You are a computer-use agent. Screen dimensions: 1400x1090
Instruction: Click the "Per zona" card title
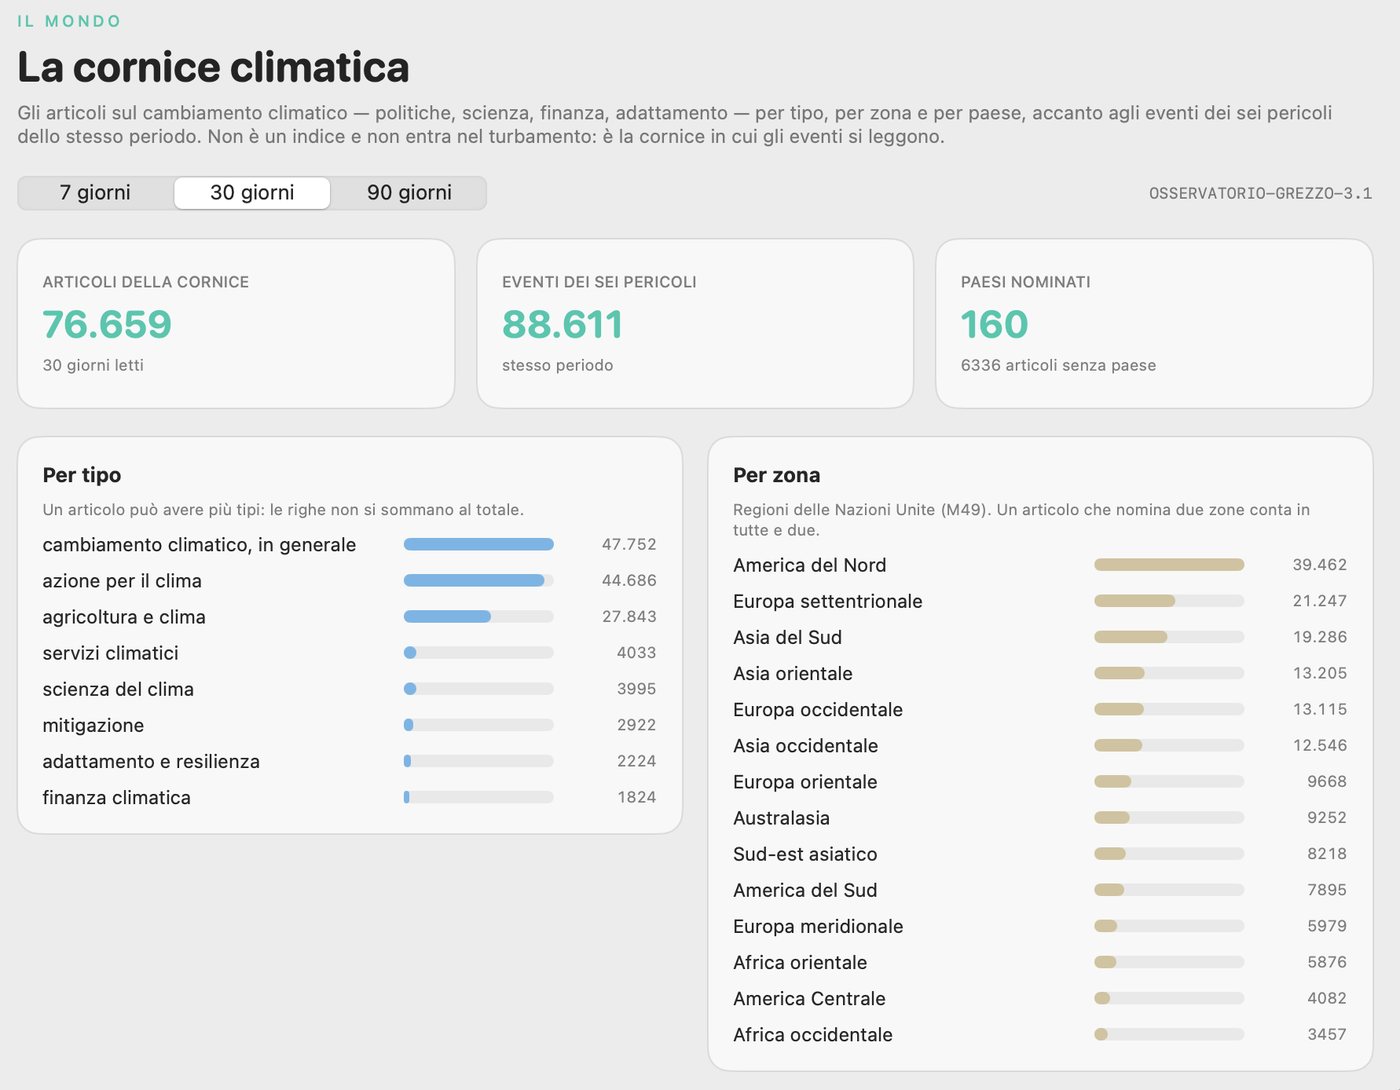click(x=776, y=475)
